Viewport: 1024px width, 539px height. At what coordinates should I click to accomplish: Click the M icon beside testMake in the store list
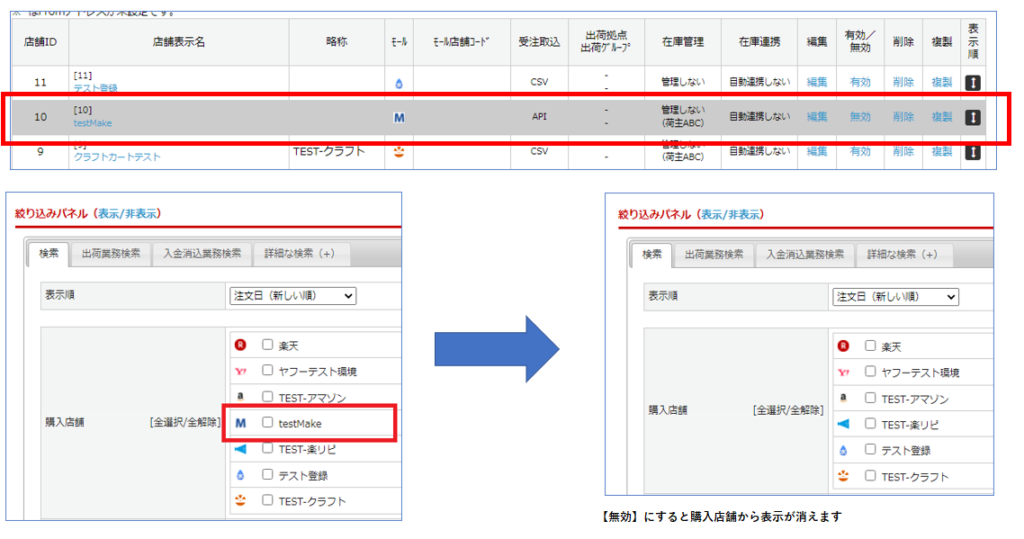click(240, 423)
